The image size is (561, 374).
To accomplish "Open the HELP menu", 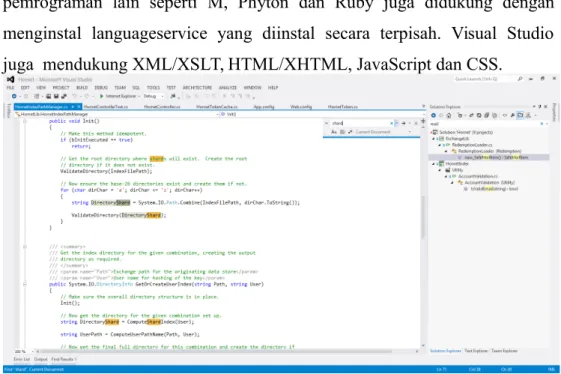I will [x=273, y=88].
